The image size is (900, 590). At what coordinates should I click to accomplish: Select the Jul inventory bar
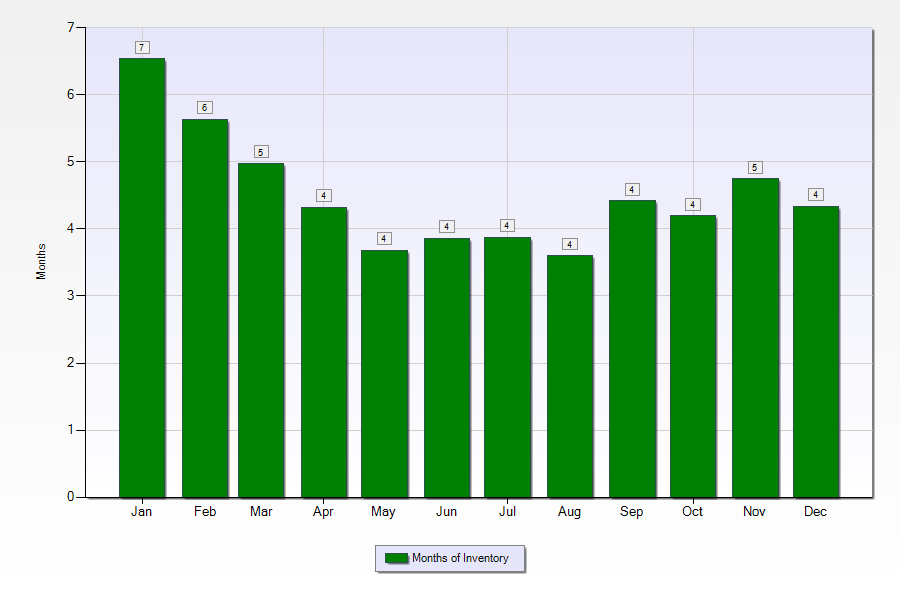click(x=507, y=367)
